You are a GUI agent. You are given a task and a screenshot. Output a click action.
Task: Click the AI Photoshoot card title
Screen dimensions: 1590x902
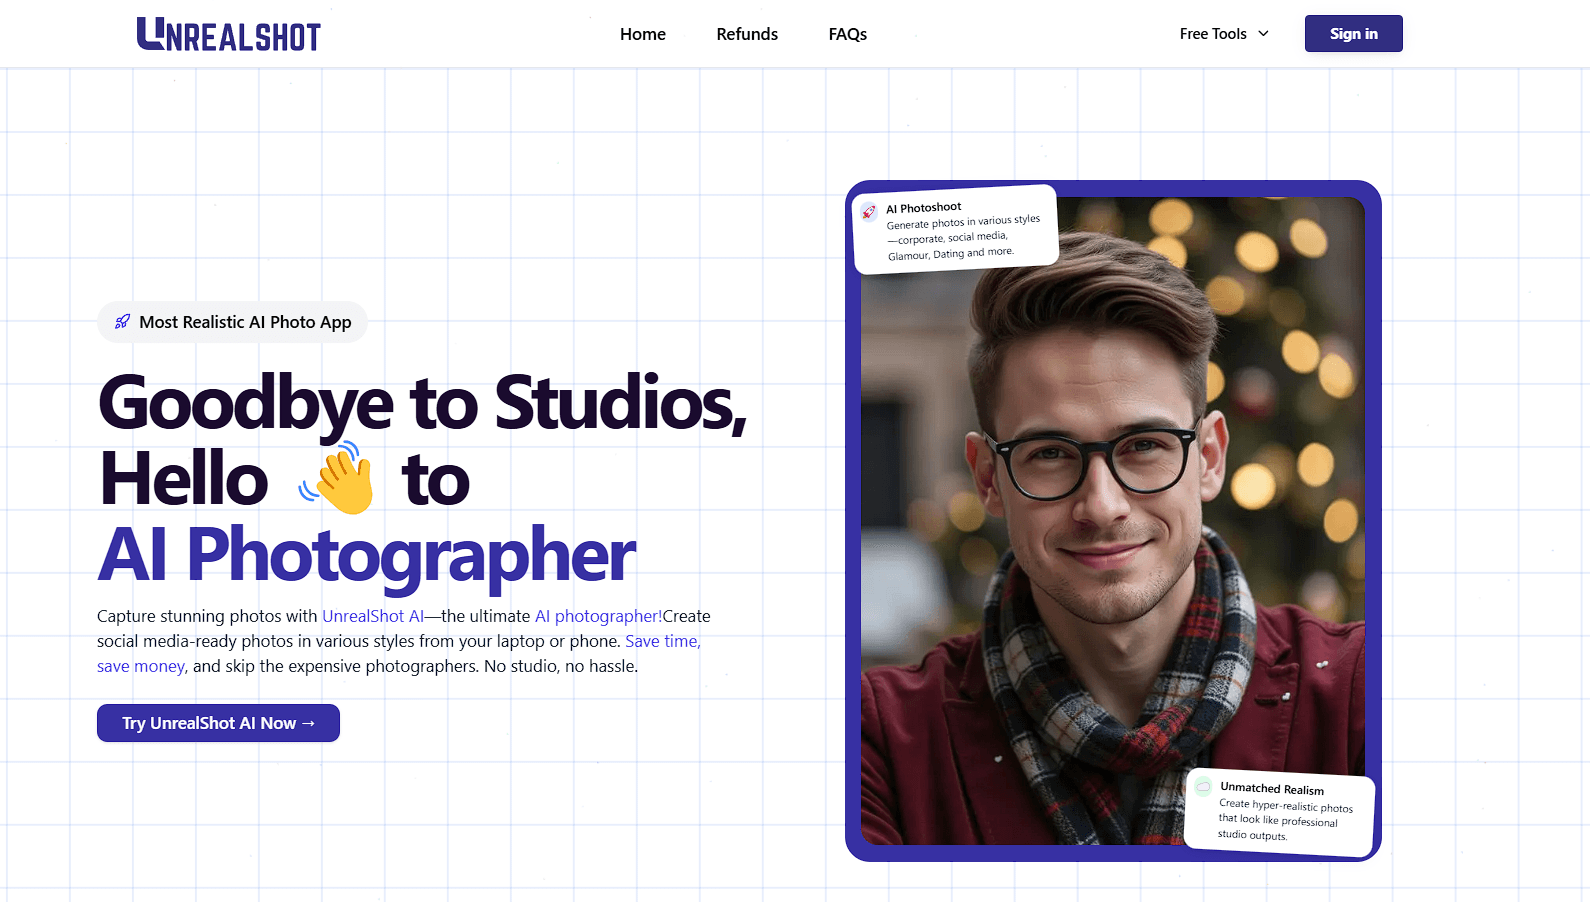click(x=923, y=208)
